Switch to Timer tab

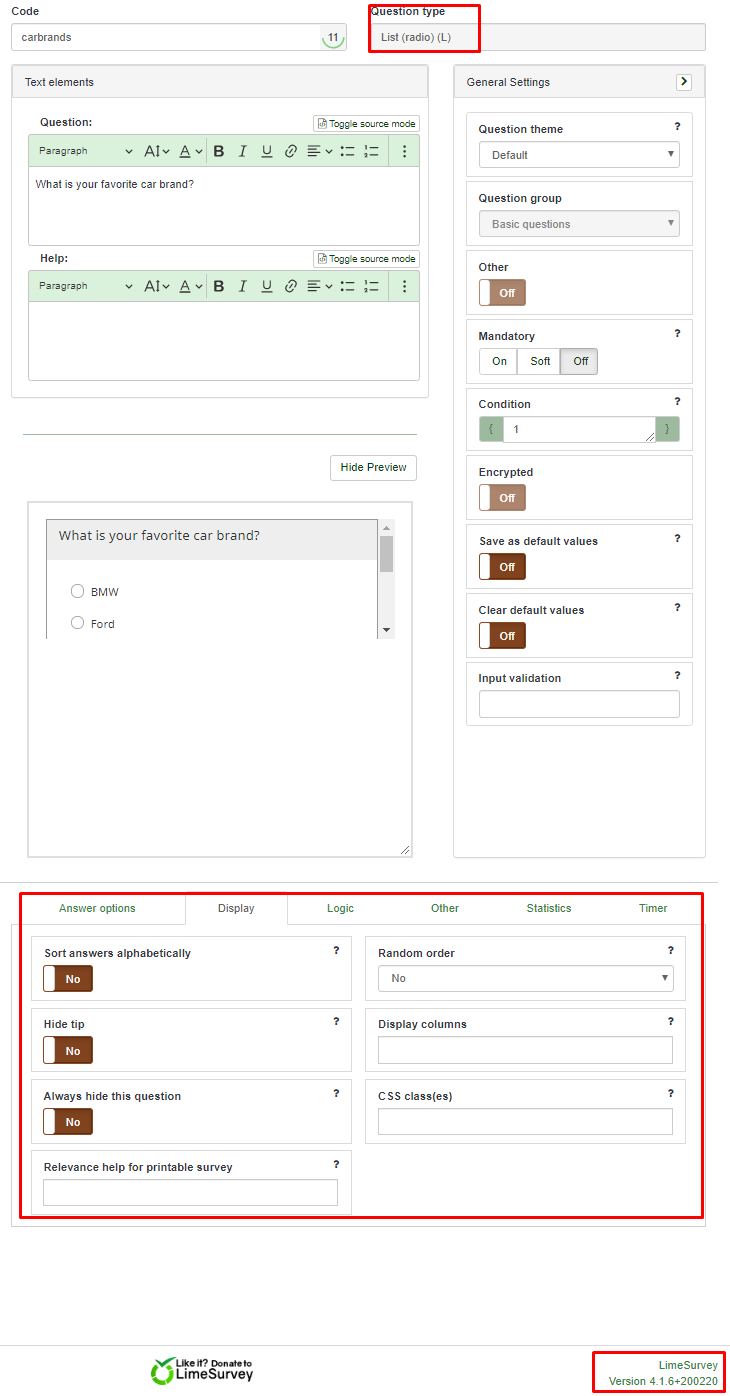click(653, 908)
